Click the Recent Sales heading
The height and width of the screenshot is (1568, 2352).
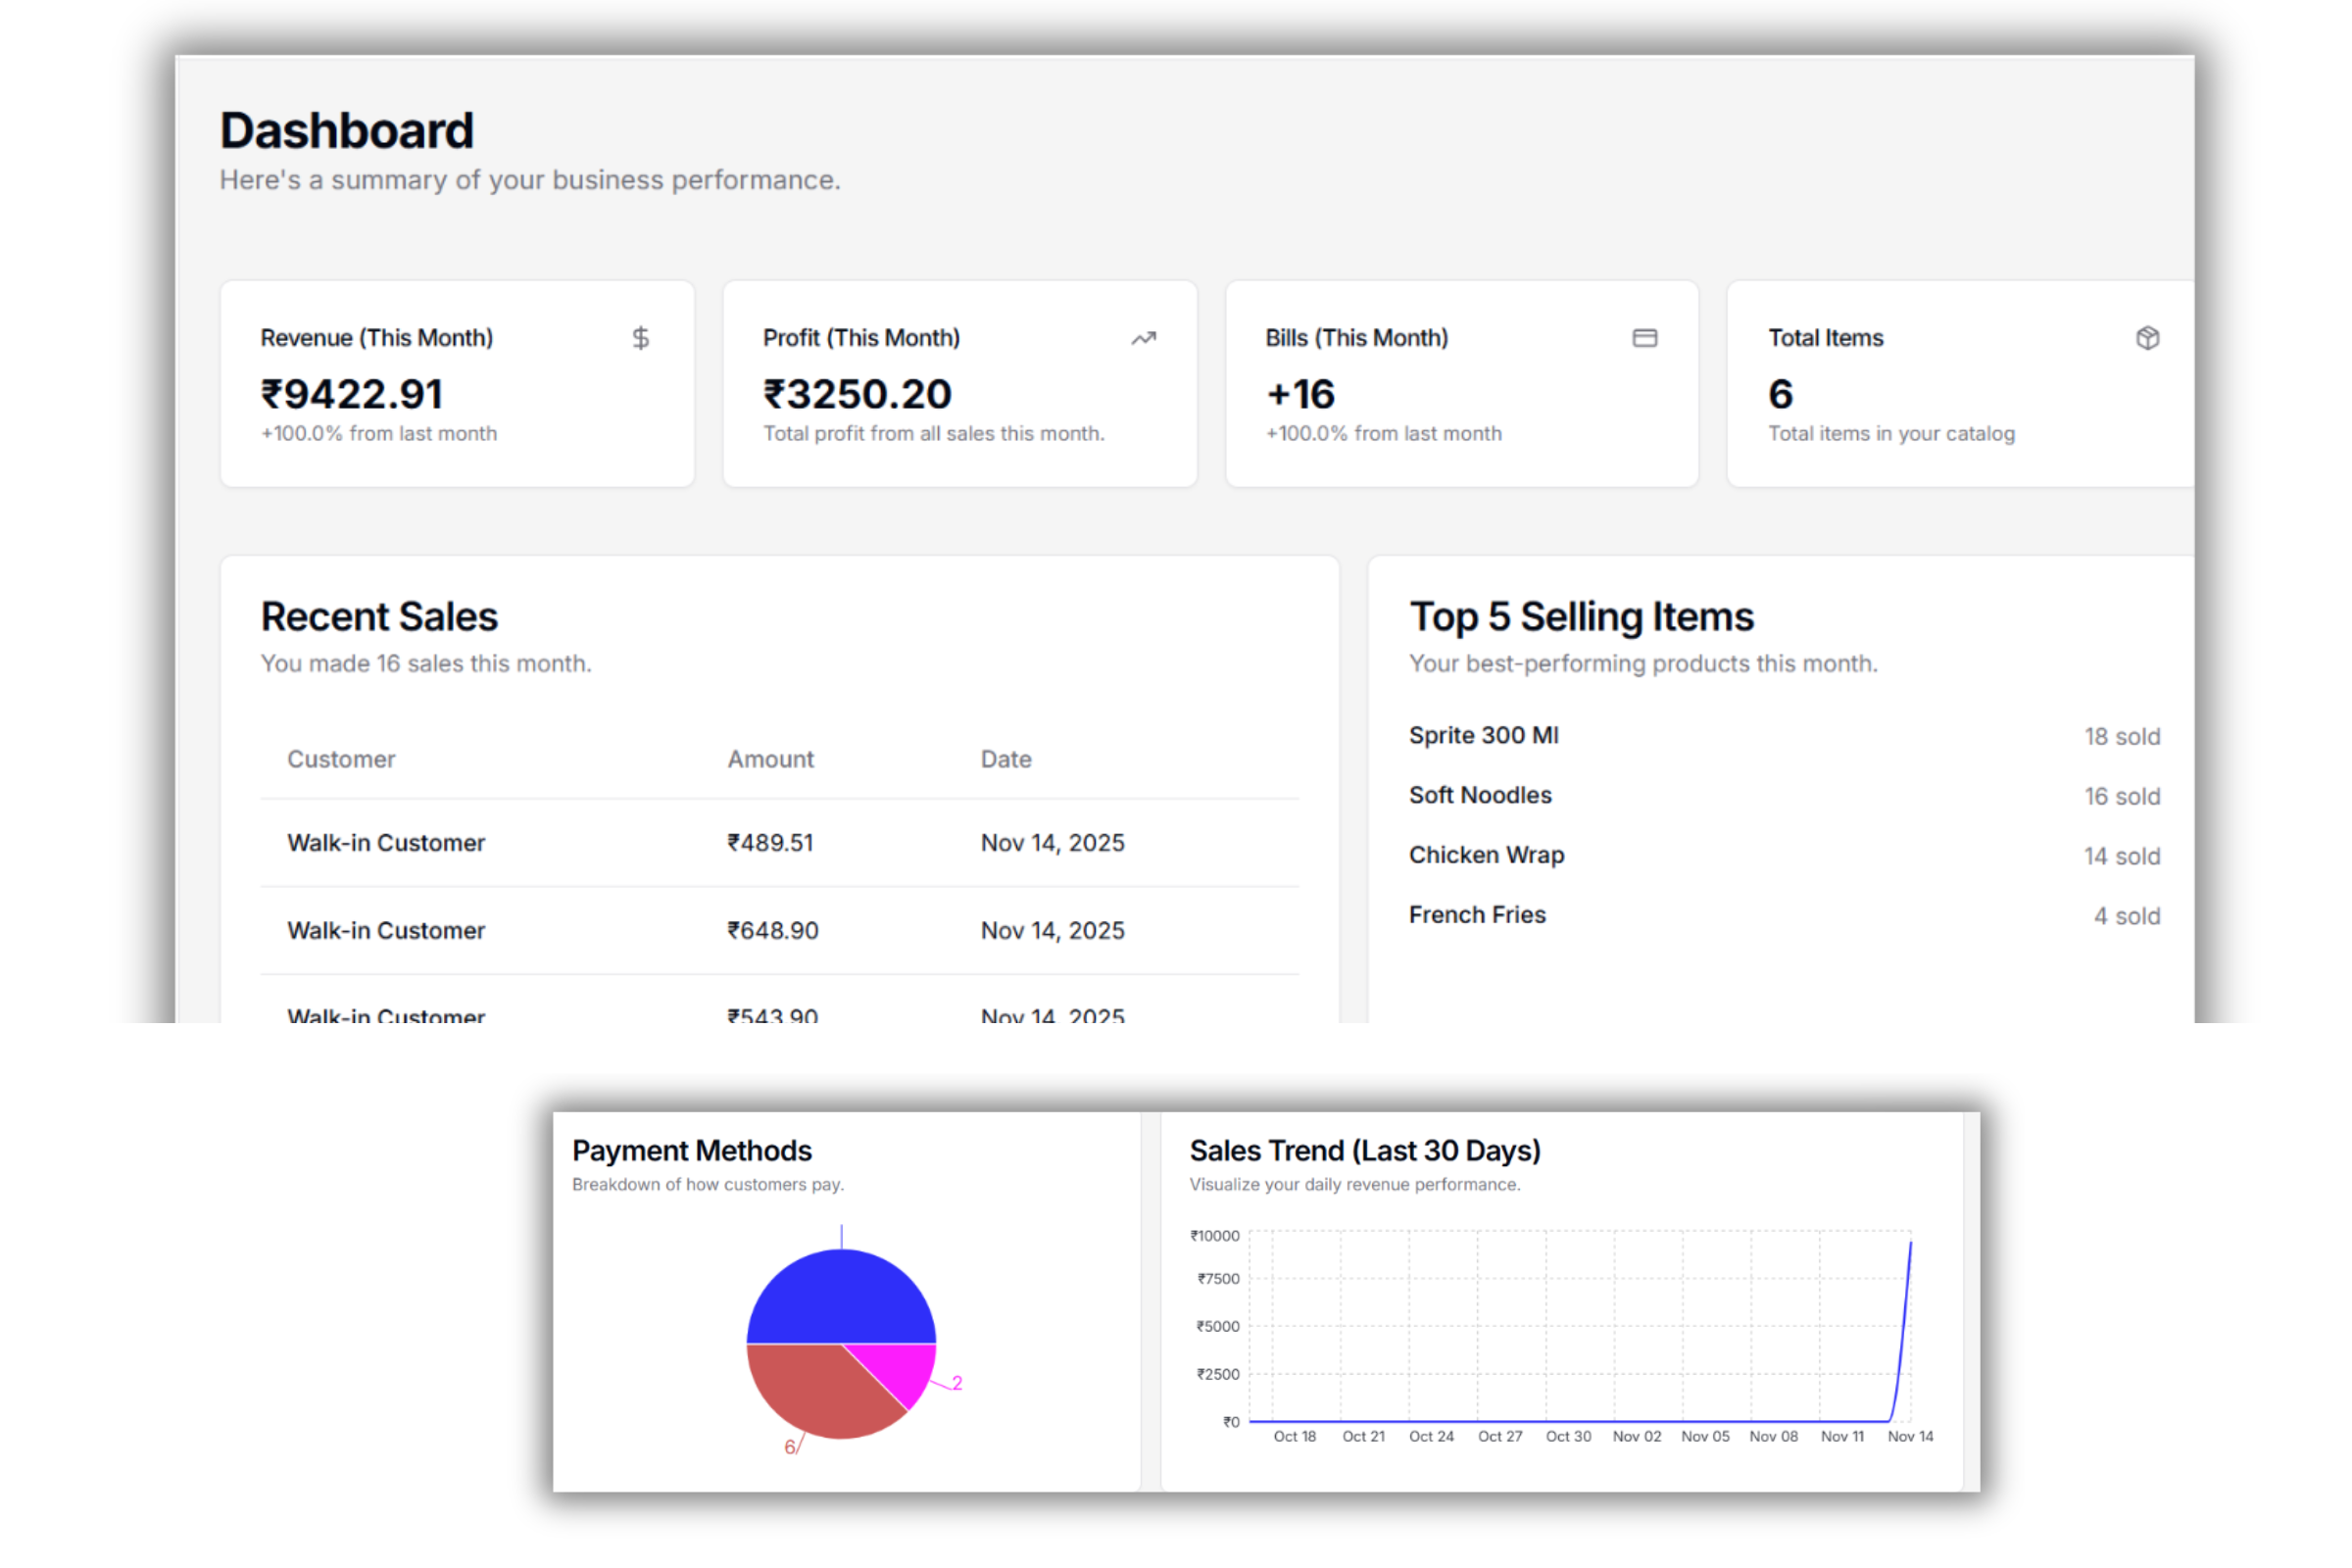[379, 617]
